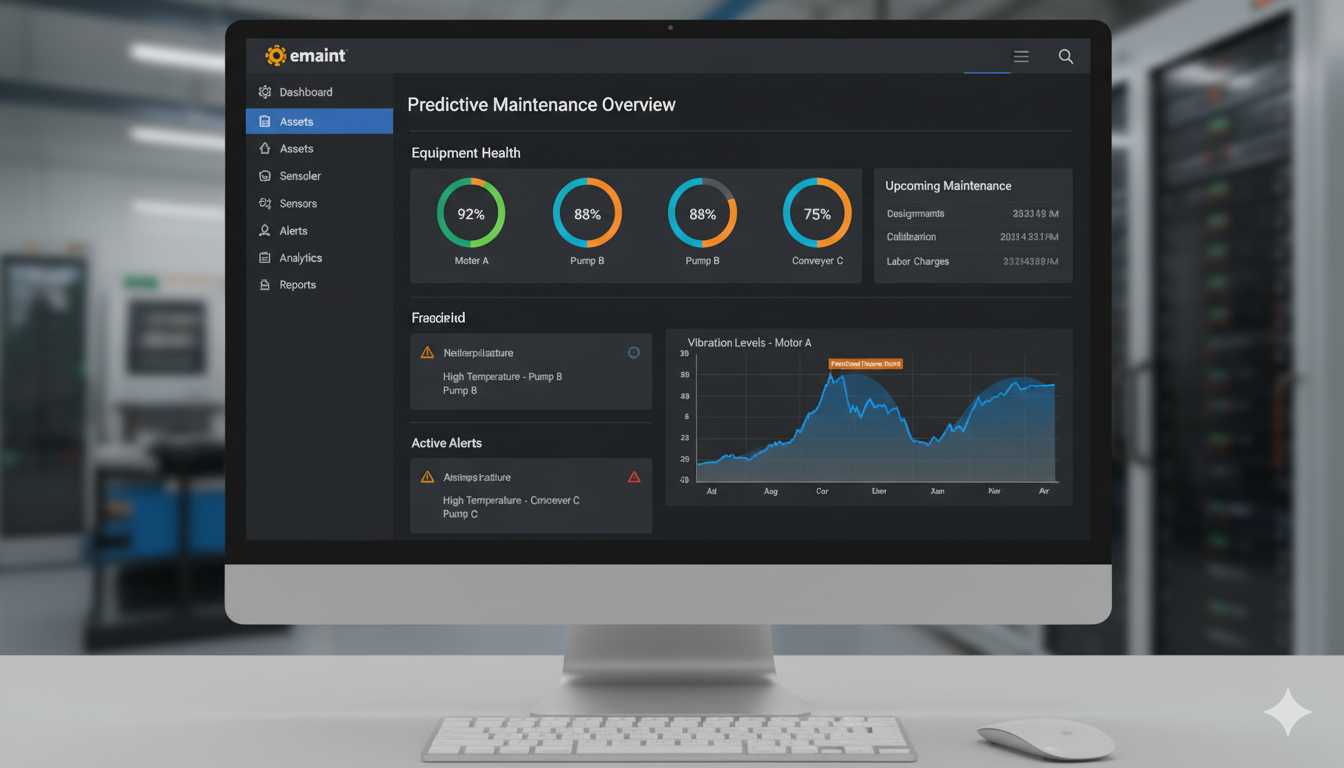Click the Analytics icon in sidebar

[x=265, y=258]
